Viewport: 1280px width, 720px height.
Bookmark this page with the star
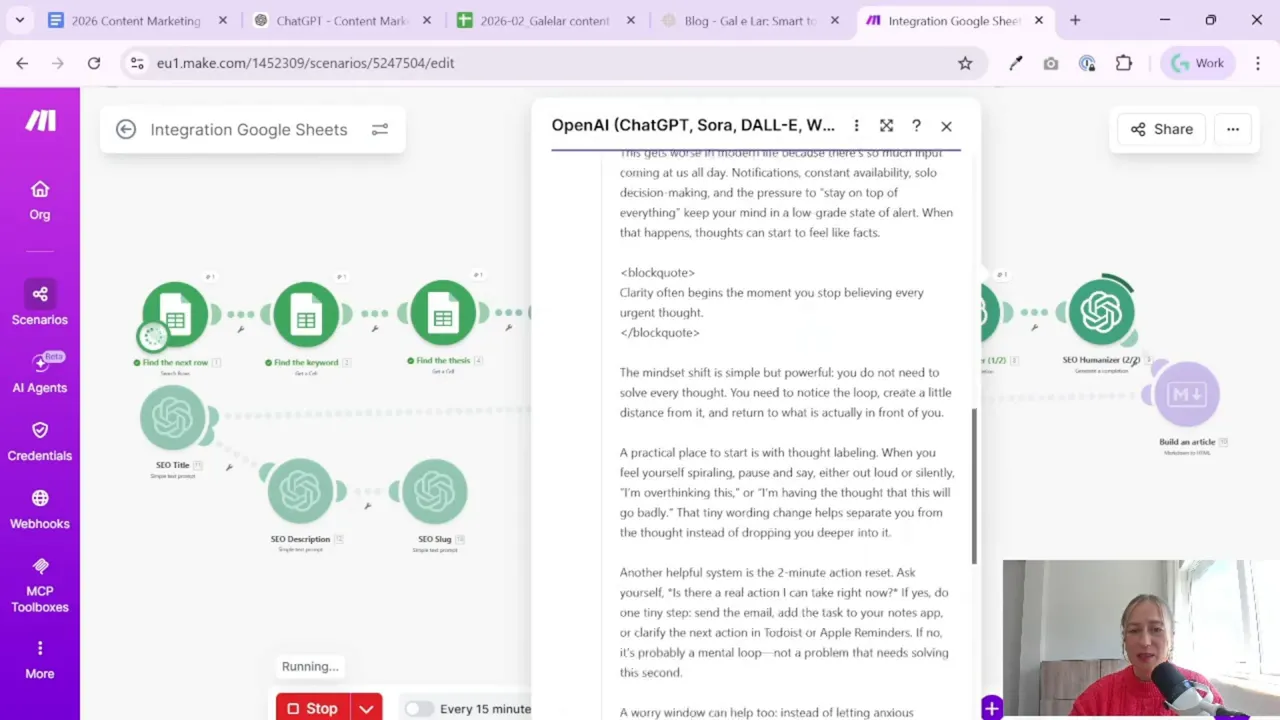pos(965,63)
